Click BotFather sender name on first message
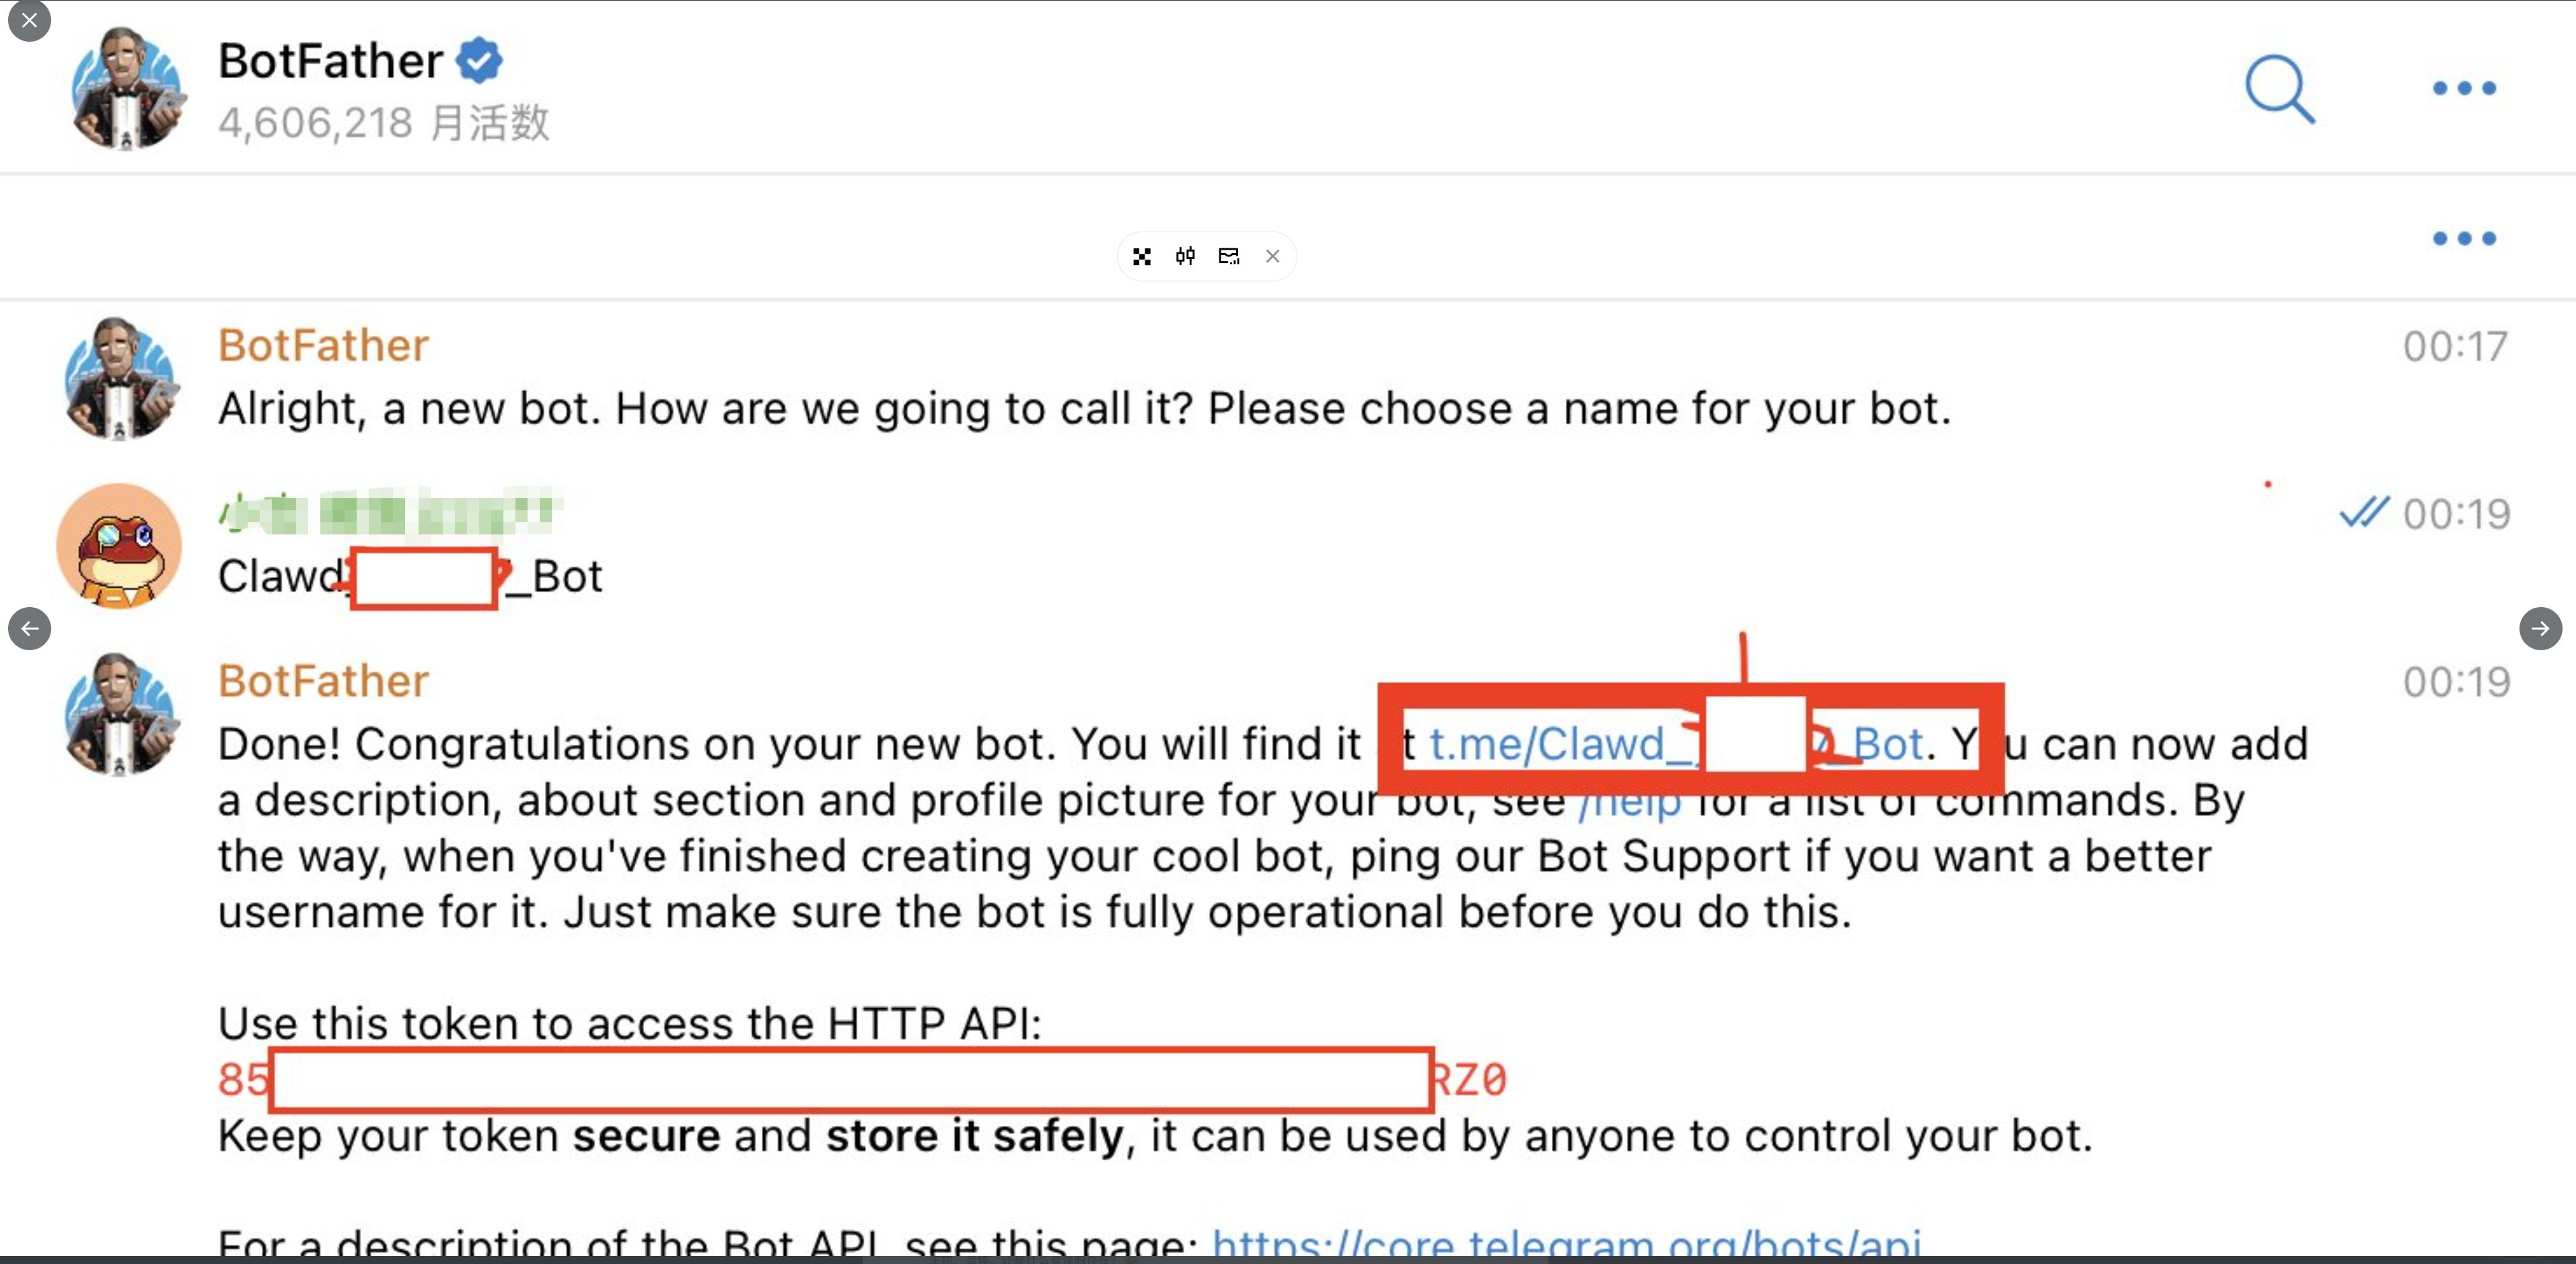This screenshot has height=1264, width=2576. (323, 346)
